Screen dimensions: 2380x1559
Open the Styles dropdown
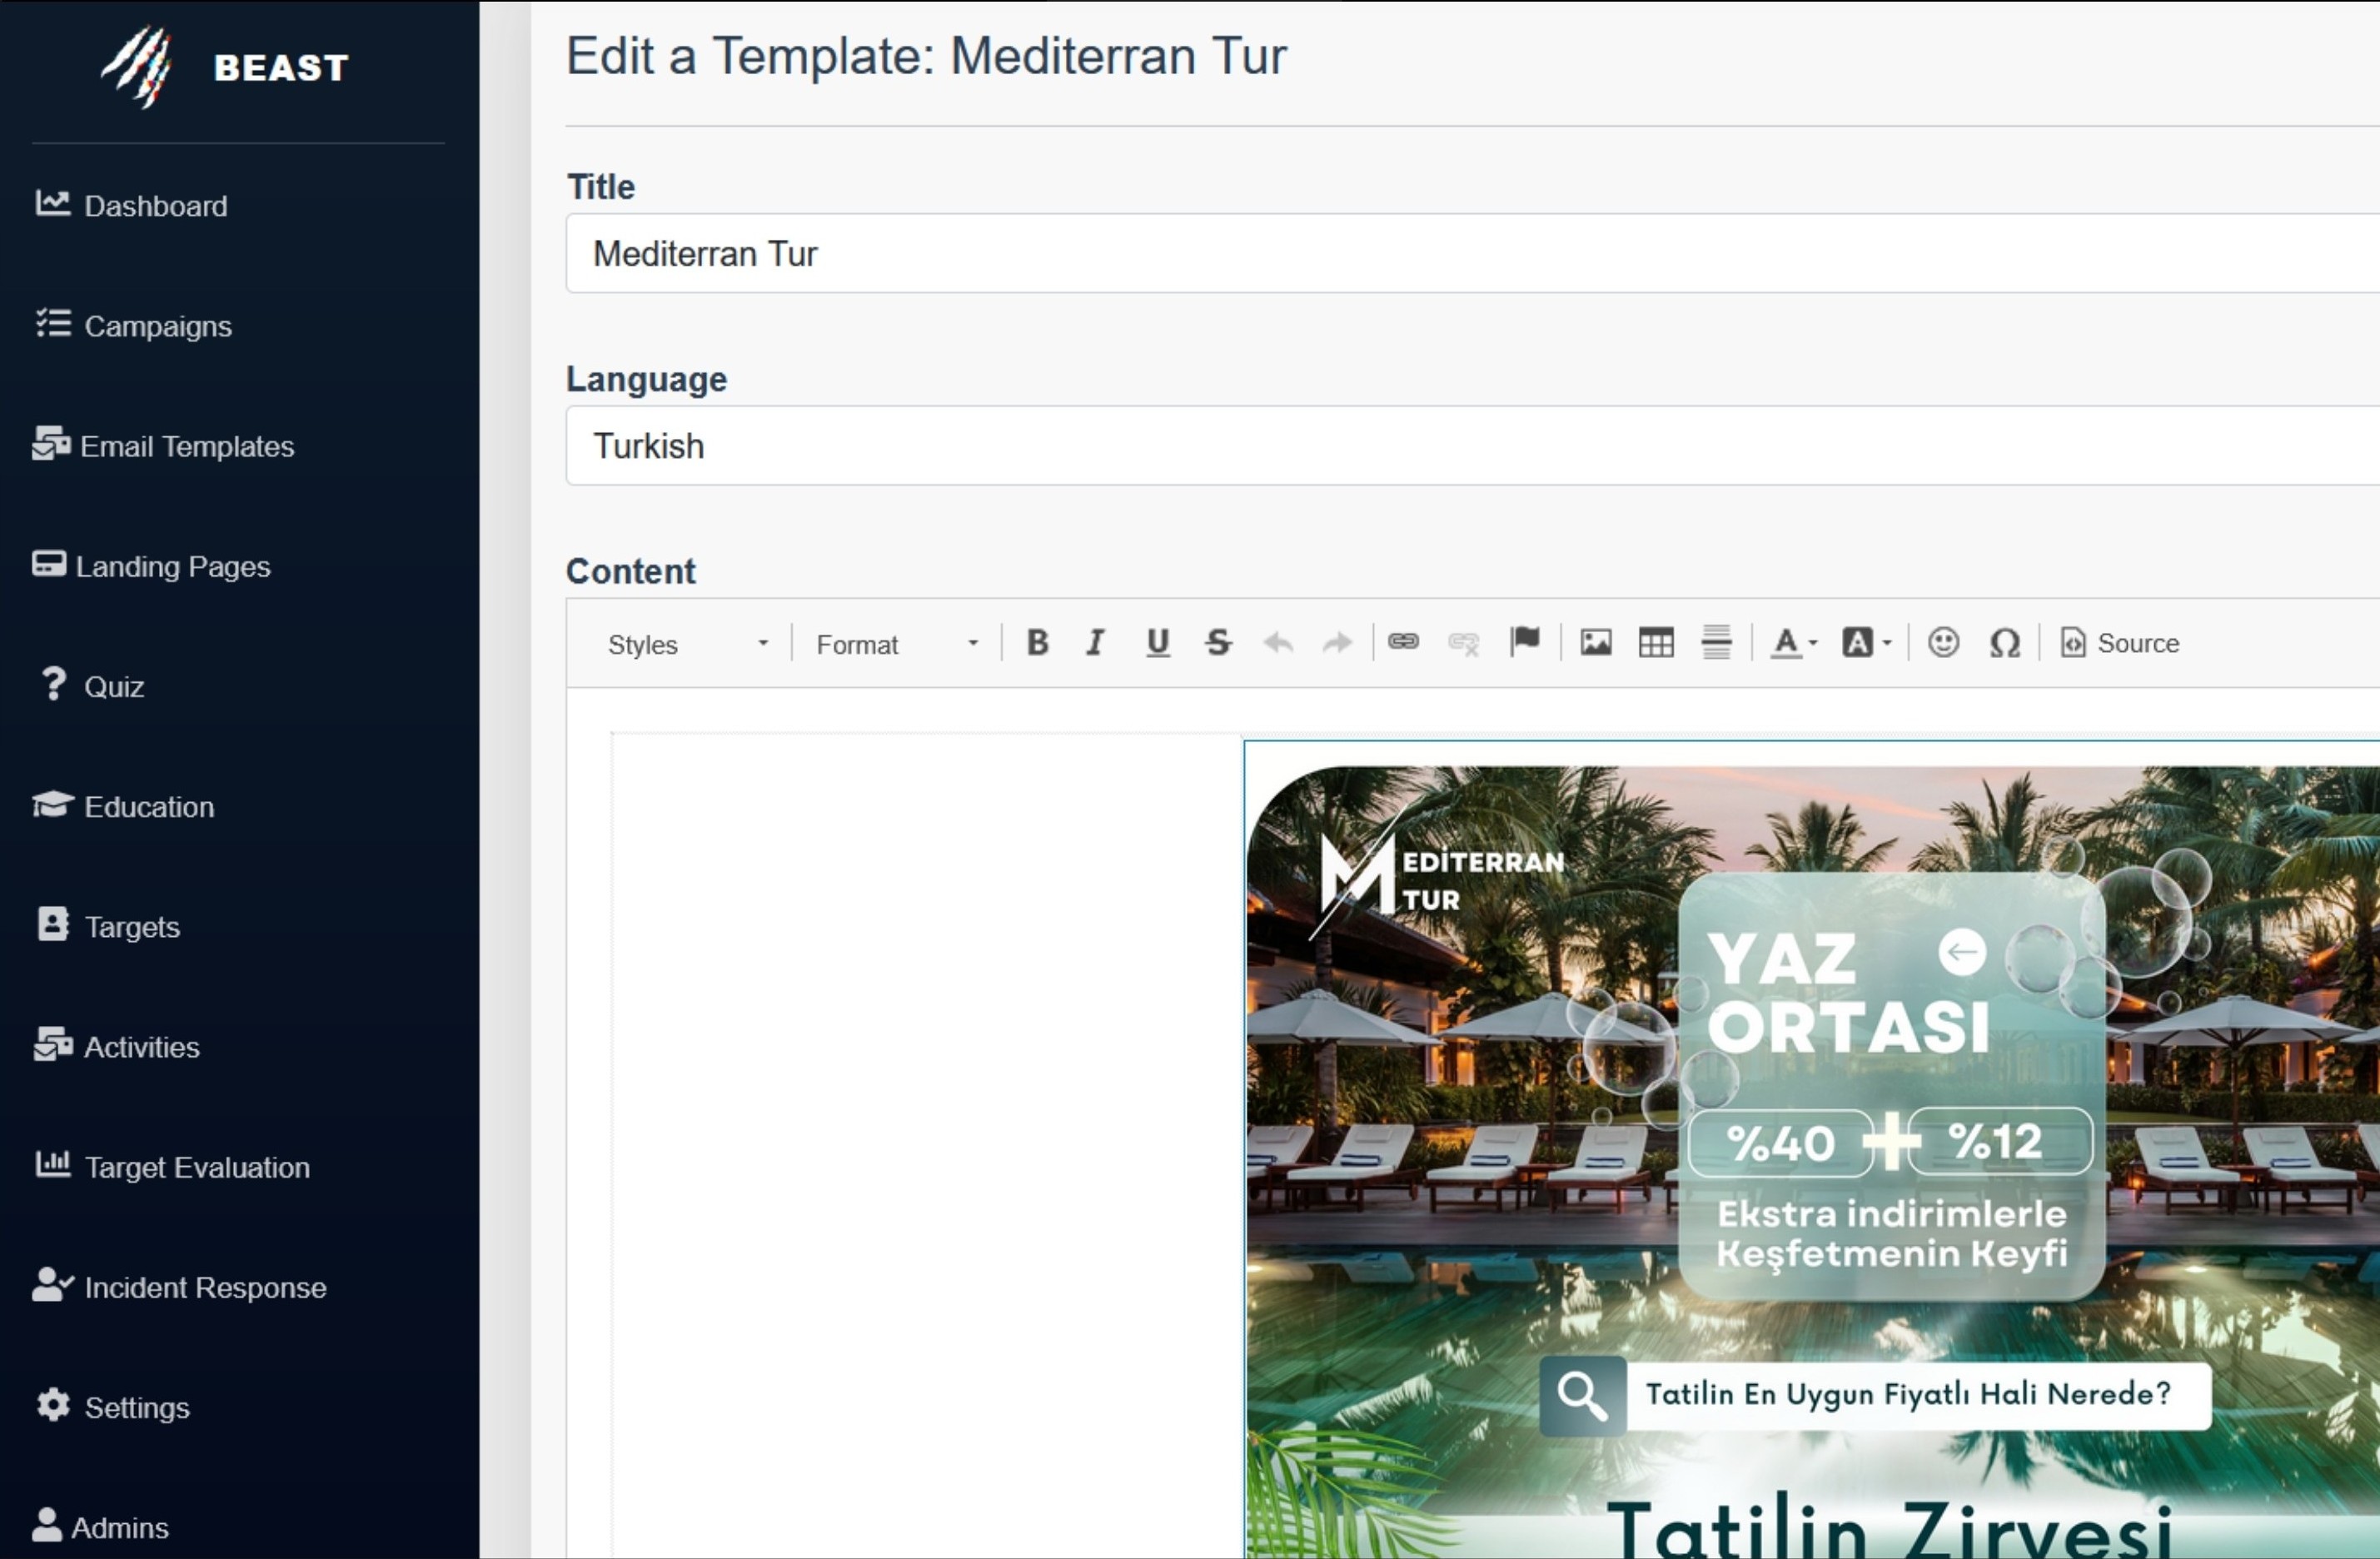coord(688,645)
